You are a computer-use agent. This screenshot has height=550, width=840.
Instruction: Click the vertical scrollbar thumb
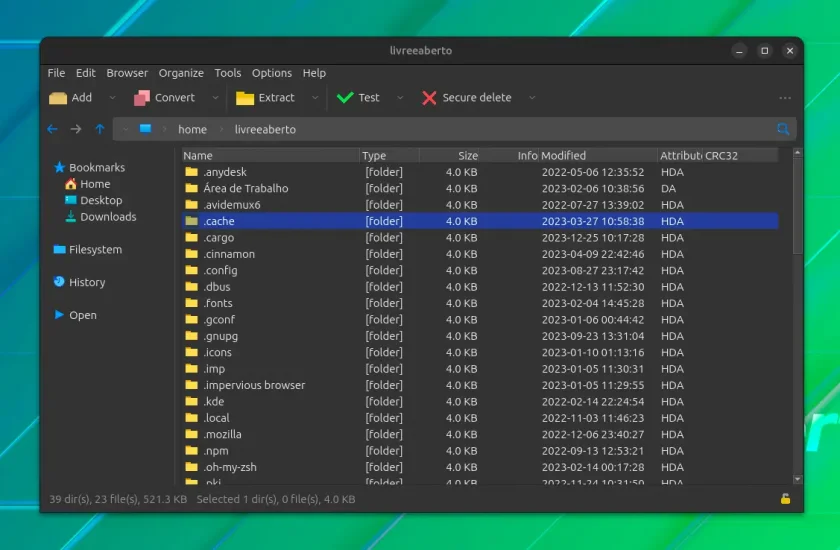tap(797, 206)
